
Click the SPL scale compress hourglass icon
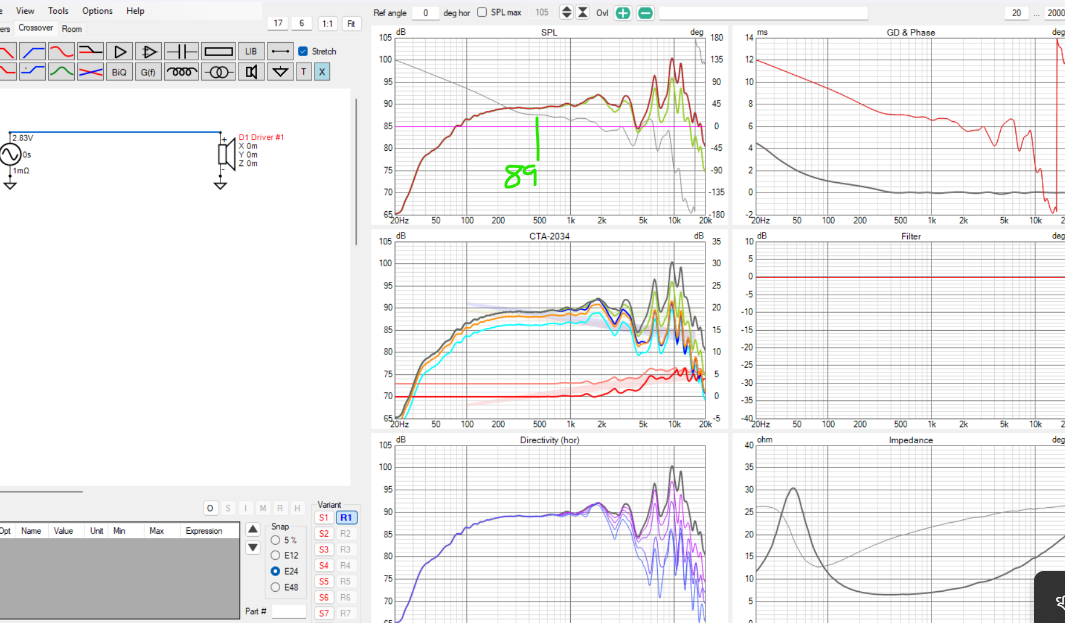pos(583,12)
